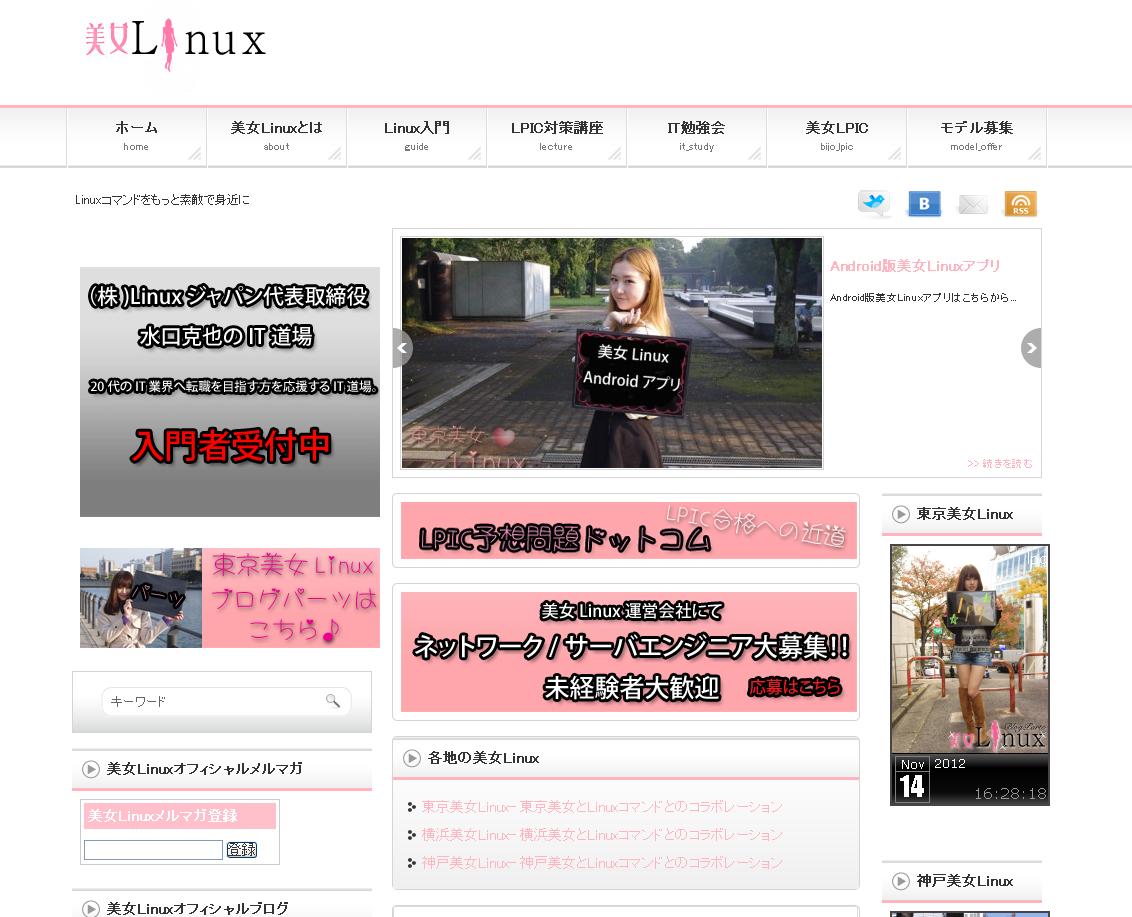Open the LPIC予想問題ドットコム banner
The width and height of the screenshot is (1132, 917).
tap(628, 531)
